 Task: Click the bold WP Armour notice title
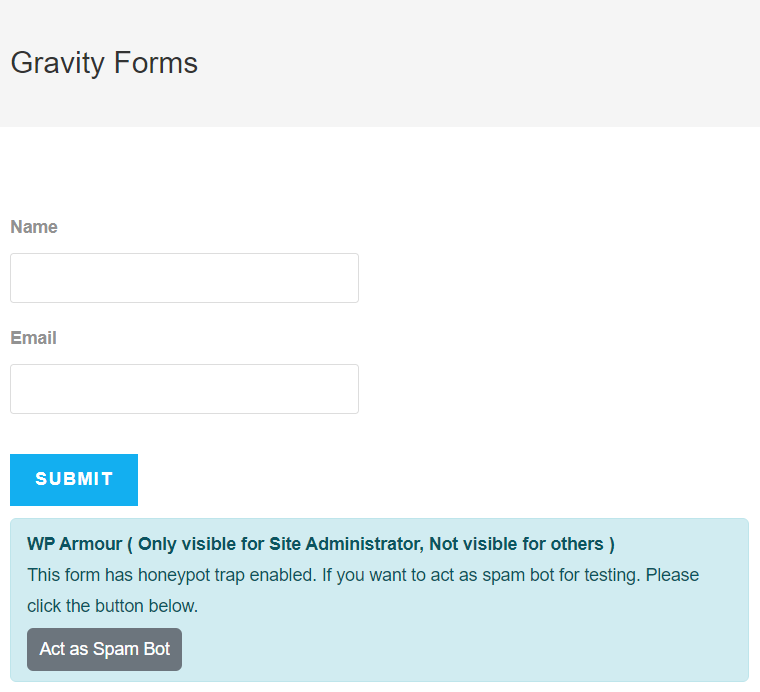[x=320, y=544]
